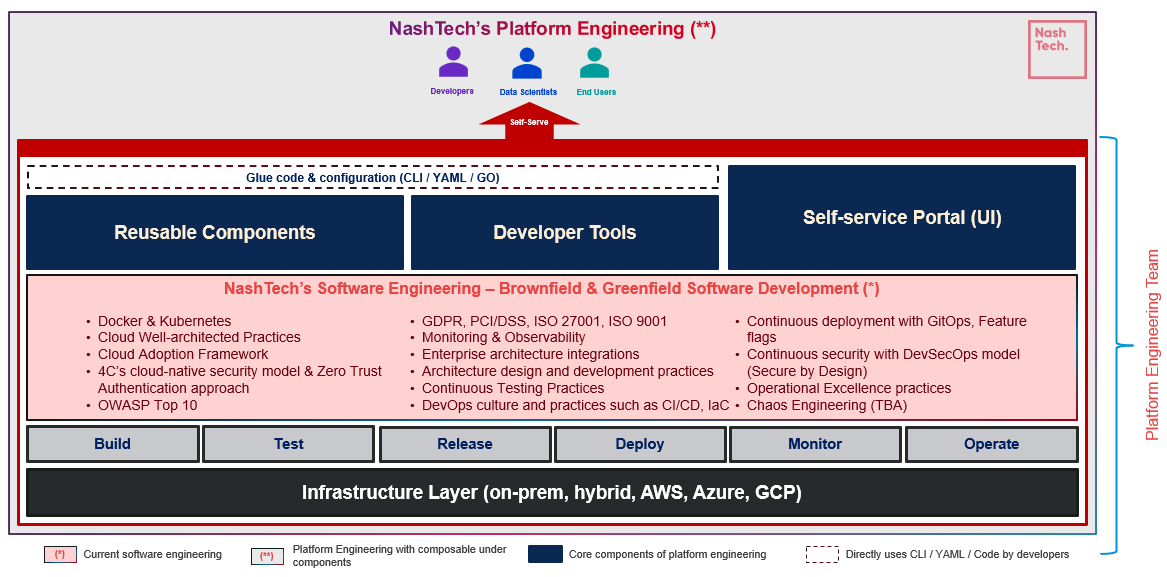Select the Developer Tools block
Viewport: 1167px width, 577px height.
click(x=564, y=233)
